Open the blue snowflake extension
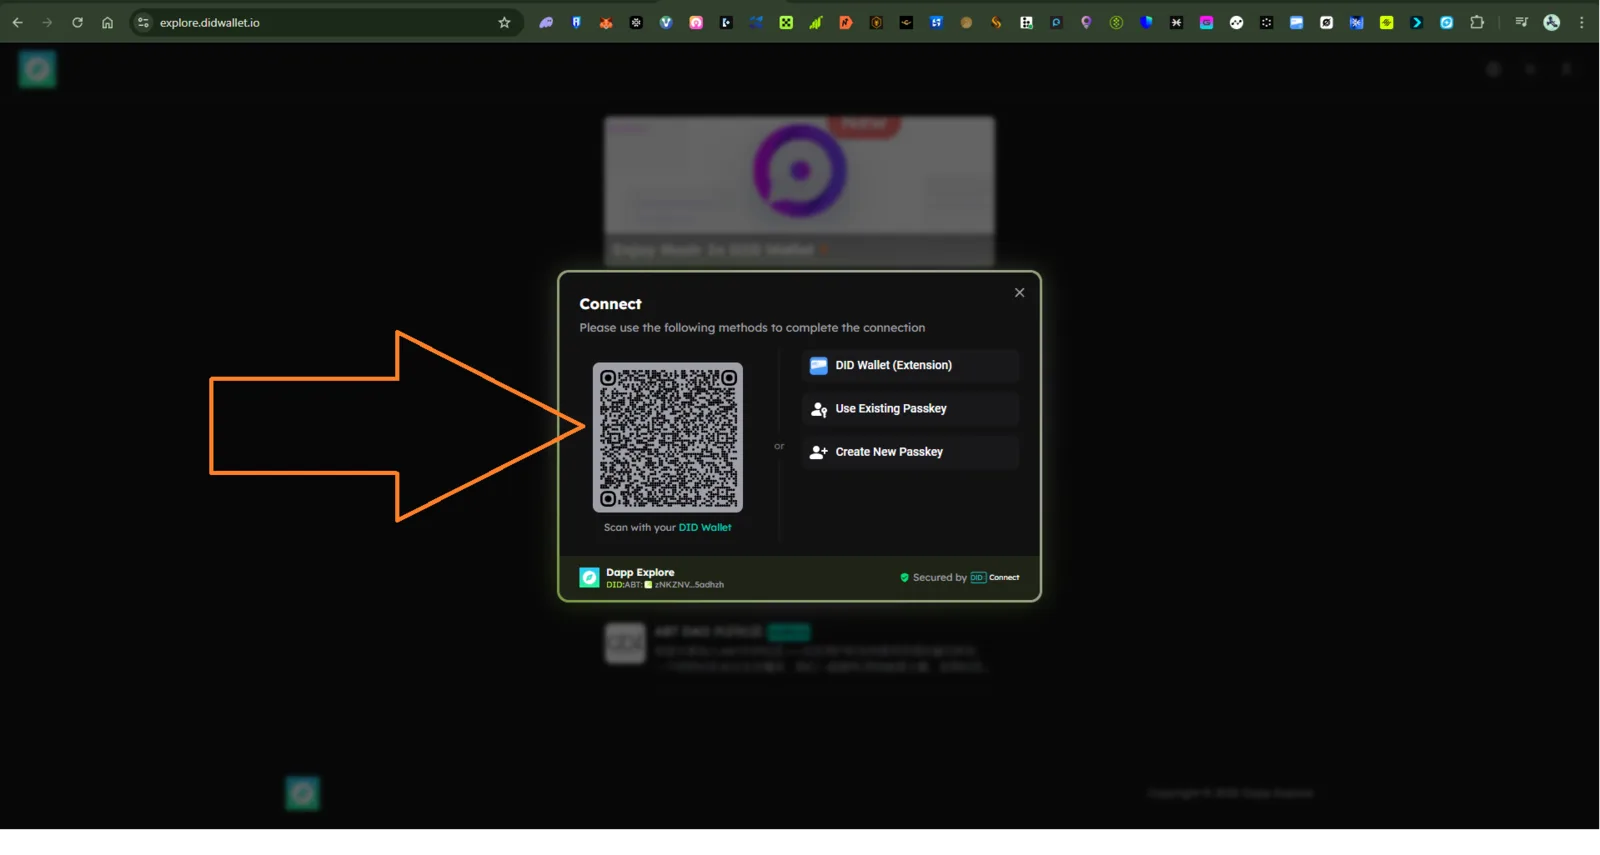This screenshot has height=855, width=1600. (1356, 23)
